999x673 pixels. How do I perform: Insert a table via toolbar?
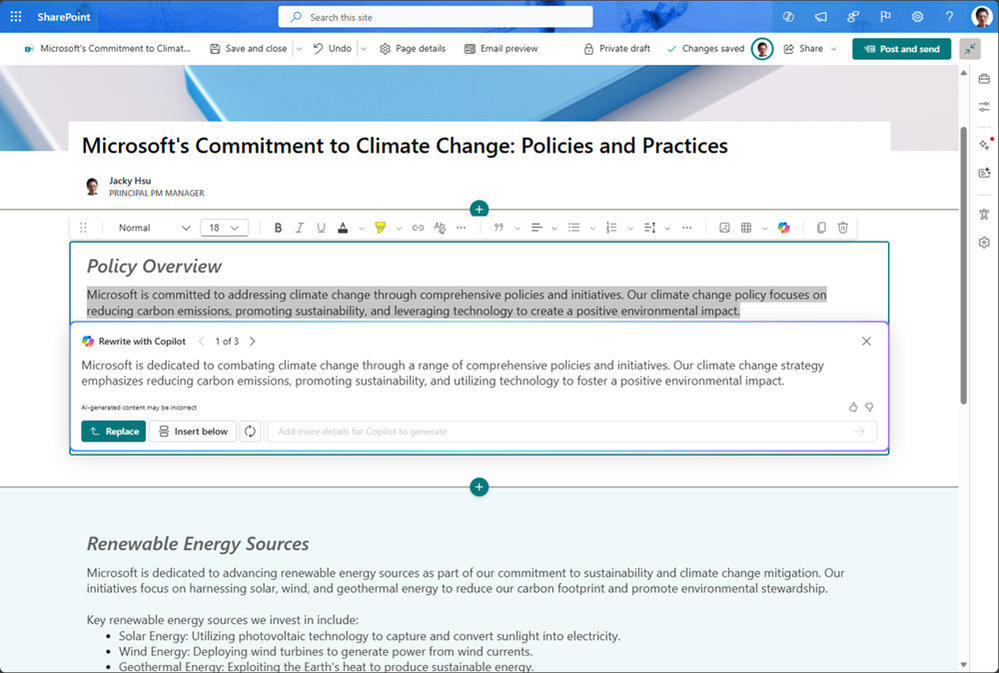[x=746, y=228]
